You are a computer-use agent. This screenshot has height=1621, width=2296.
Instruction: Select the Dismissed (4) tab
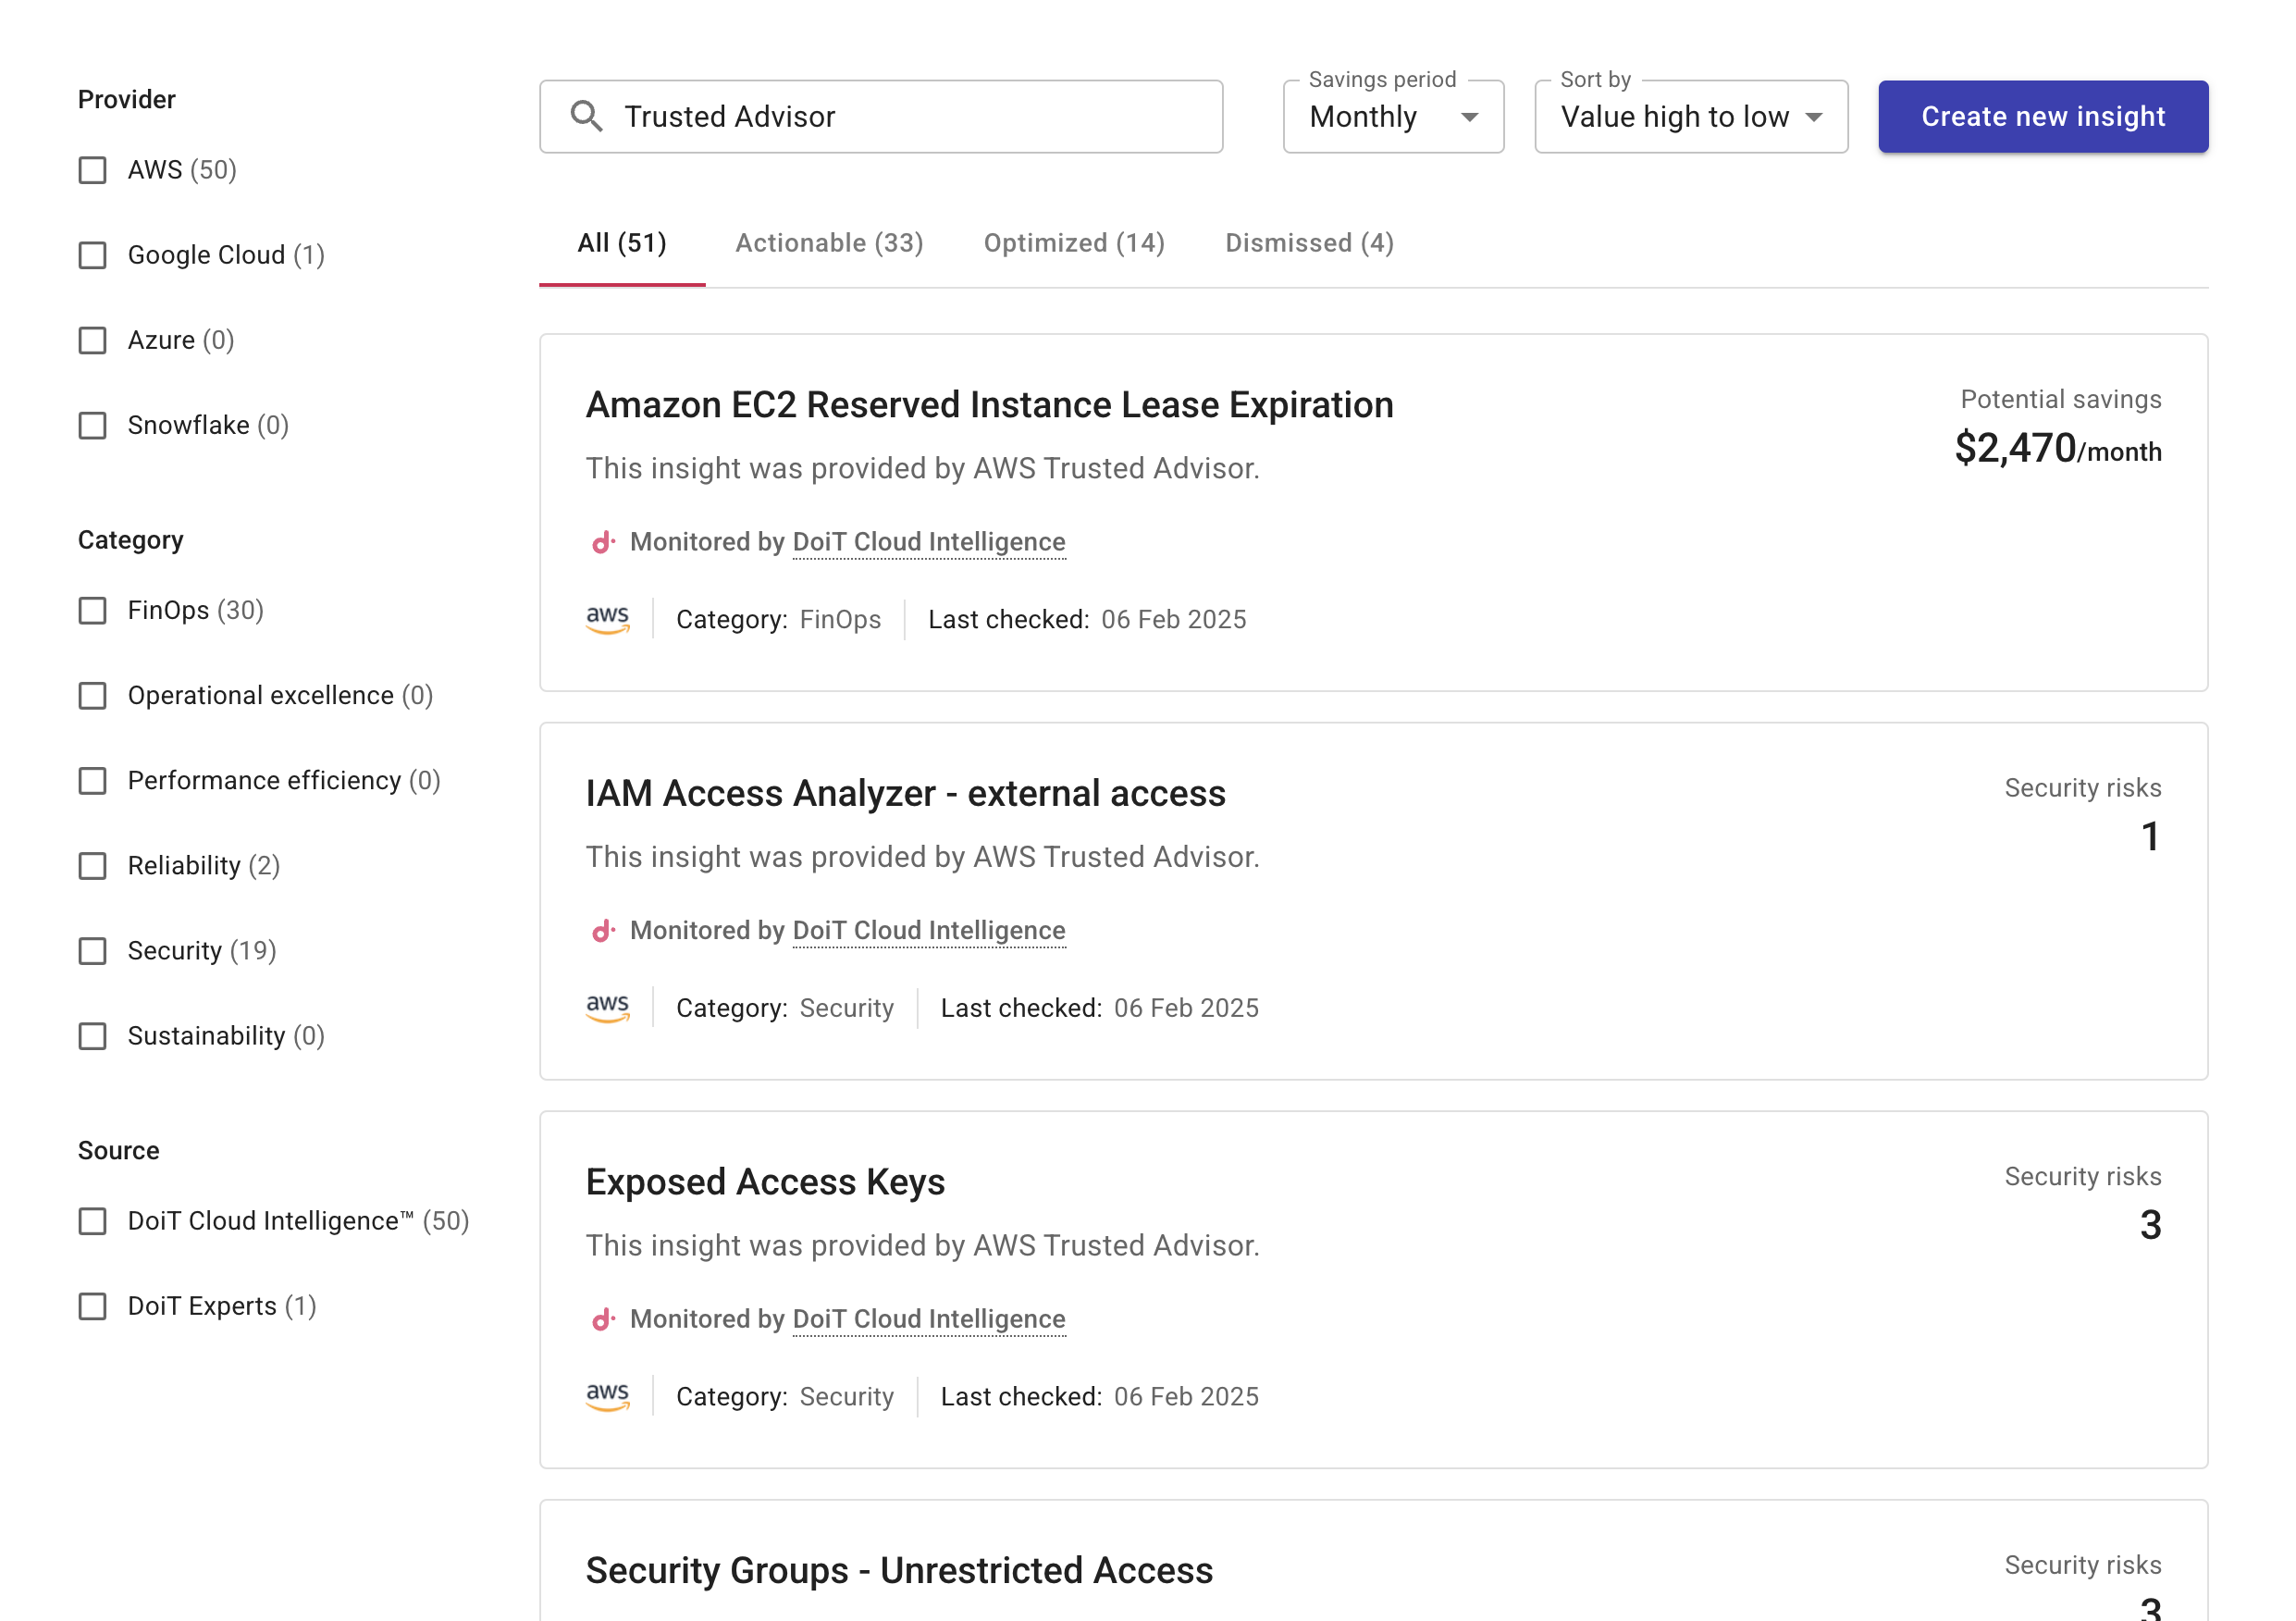point(1309,243)
